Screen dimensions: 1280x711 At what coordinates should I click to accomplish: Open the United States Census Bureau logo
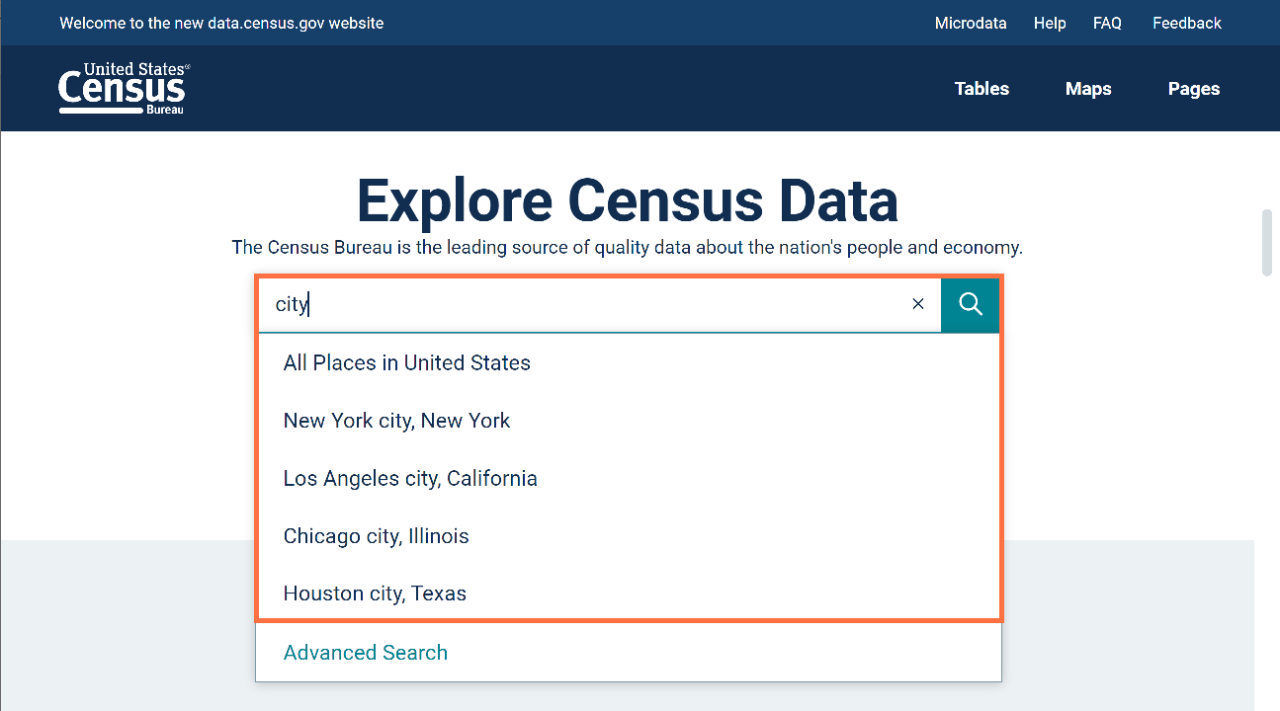pos(123,88)
